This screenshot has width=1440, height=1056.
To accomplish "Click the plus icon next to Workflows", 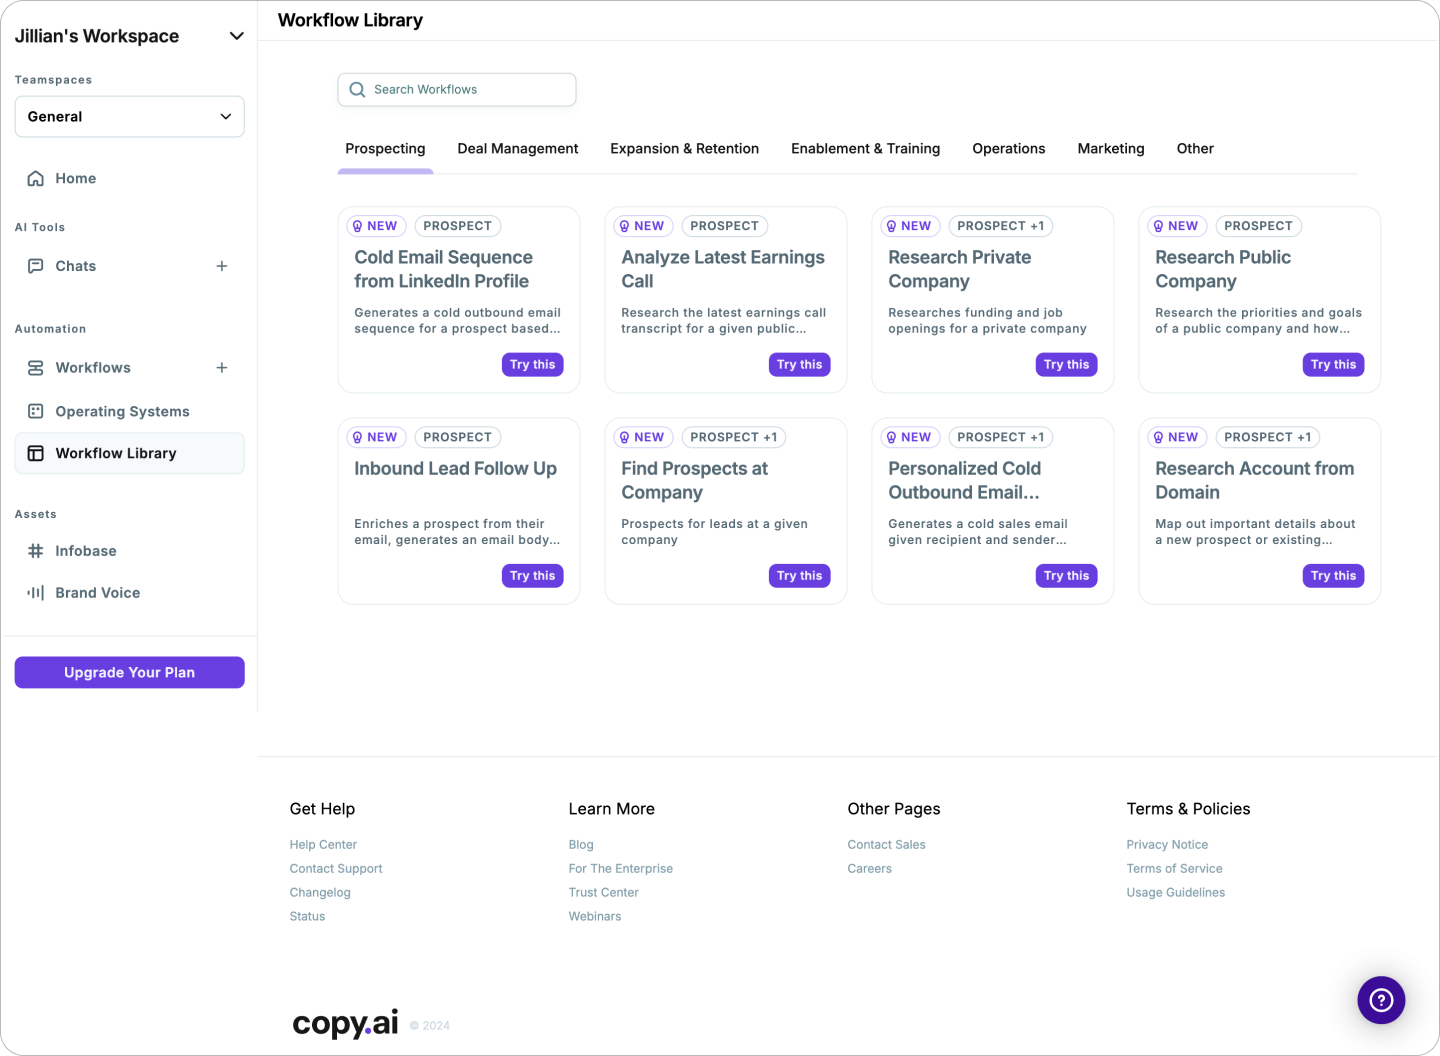I will pos(222,368).
